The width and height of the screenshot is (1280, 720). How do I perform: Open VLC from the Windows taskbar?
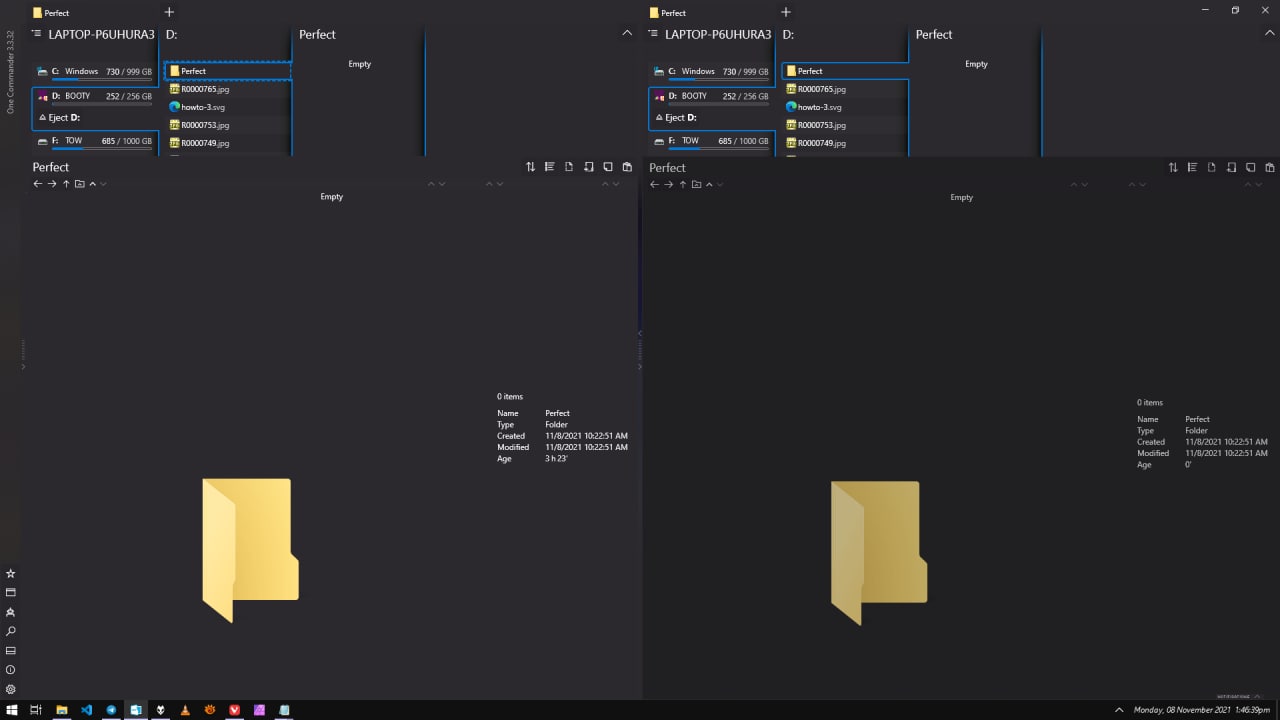pos(185,710)
